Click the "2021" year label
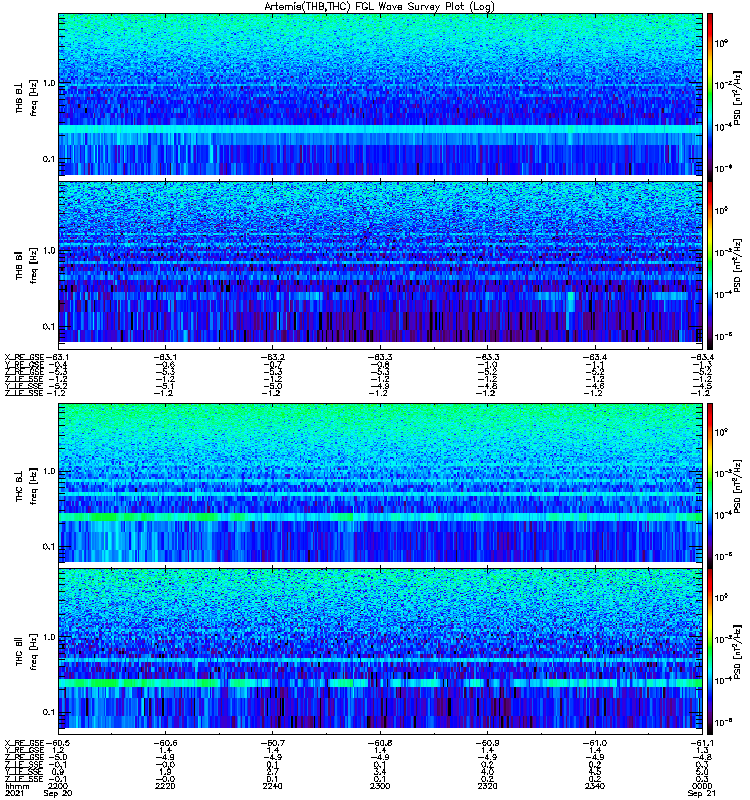750x800 pixels. [x=14, y=793]
